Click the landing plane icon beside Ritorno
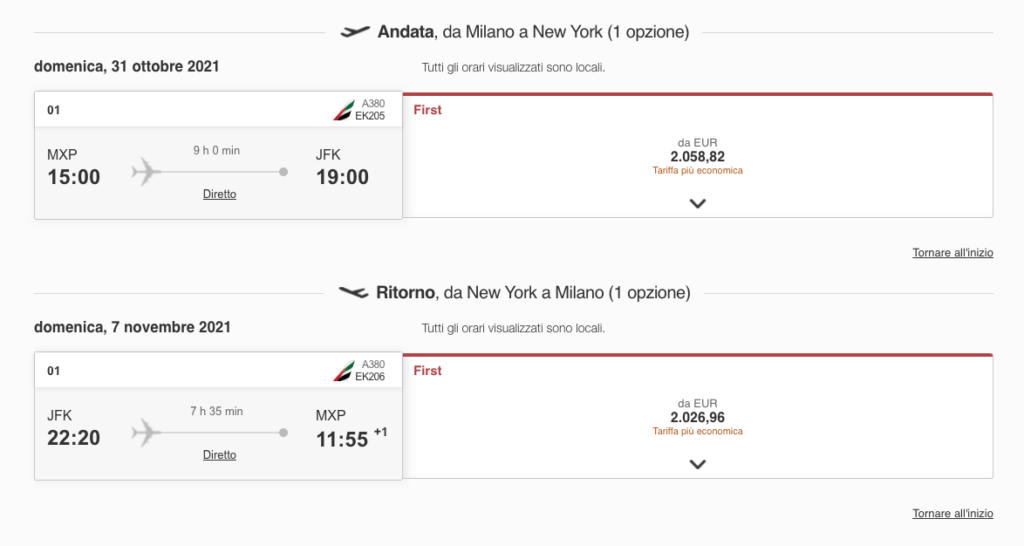1024x546 pixels. pos(353,292)
